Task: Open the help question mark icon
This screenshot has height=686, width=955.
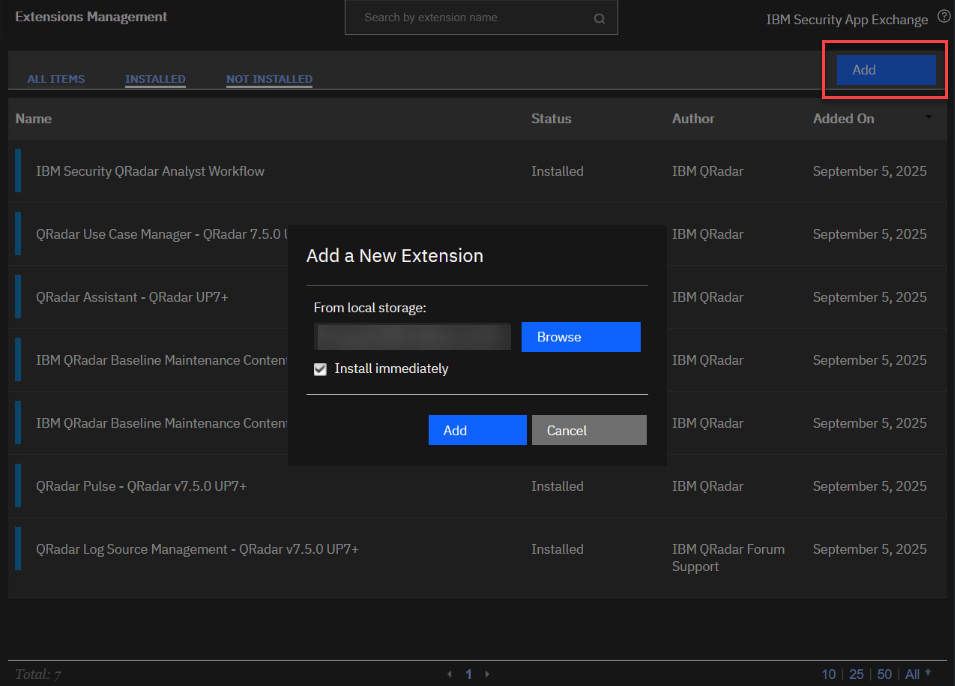Action: (944, 17)
